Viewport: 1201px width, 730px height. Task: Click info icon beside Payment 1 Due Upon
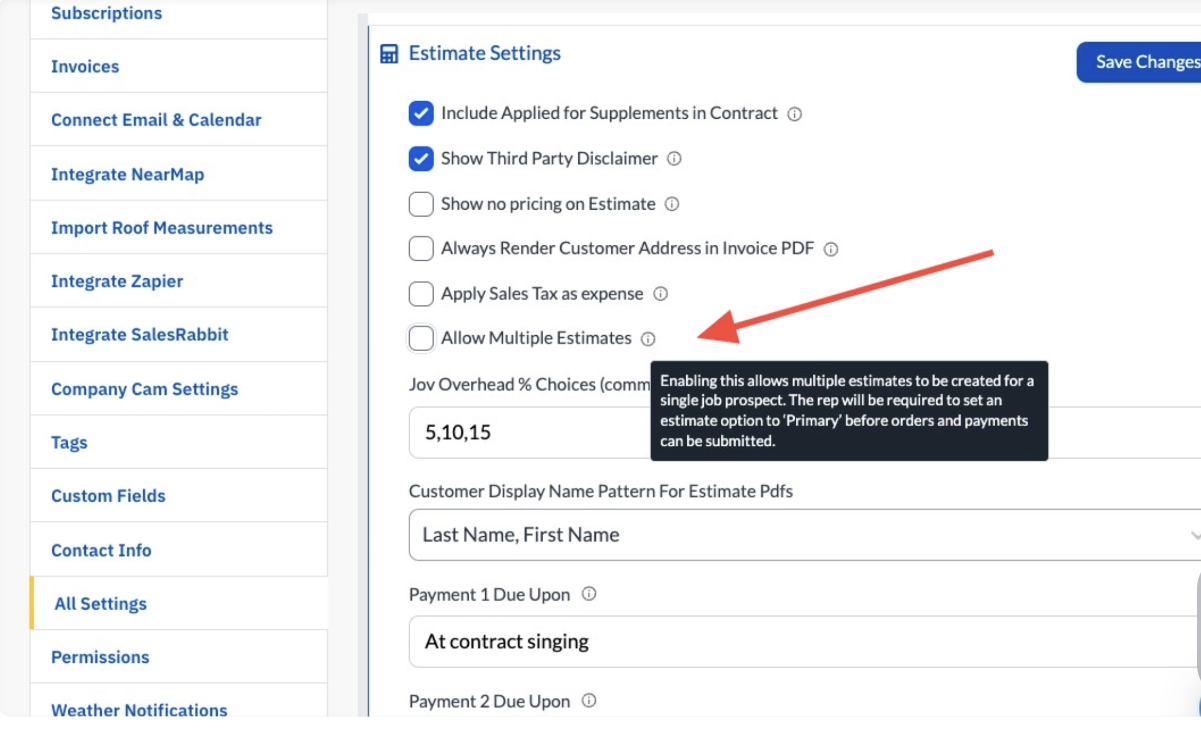589,594
